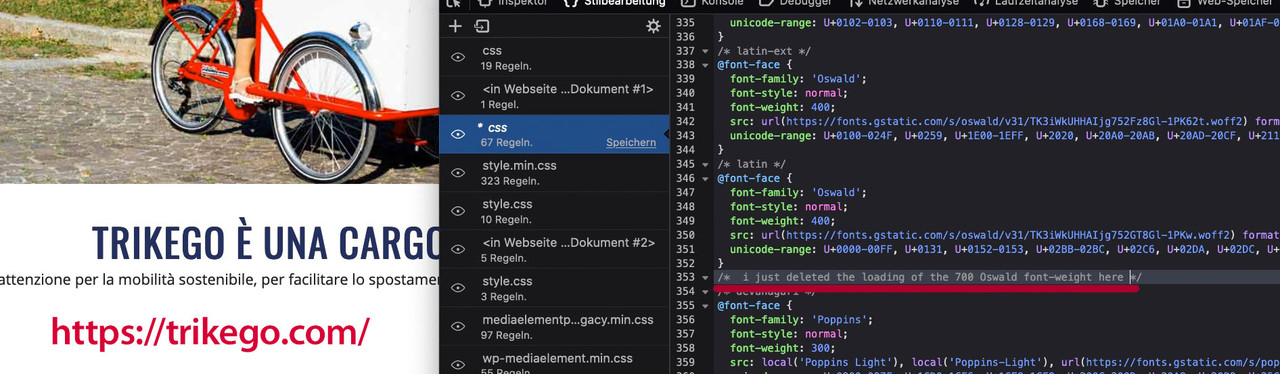Toggle visibility of css with 19 Regeln
This screenshot has width=1280, height=374.
click(458, 58)
